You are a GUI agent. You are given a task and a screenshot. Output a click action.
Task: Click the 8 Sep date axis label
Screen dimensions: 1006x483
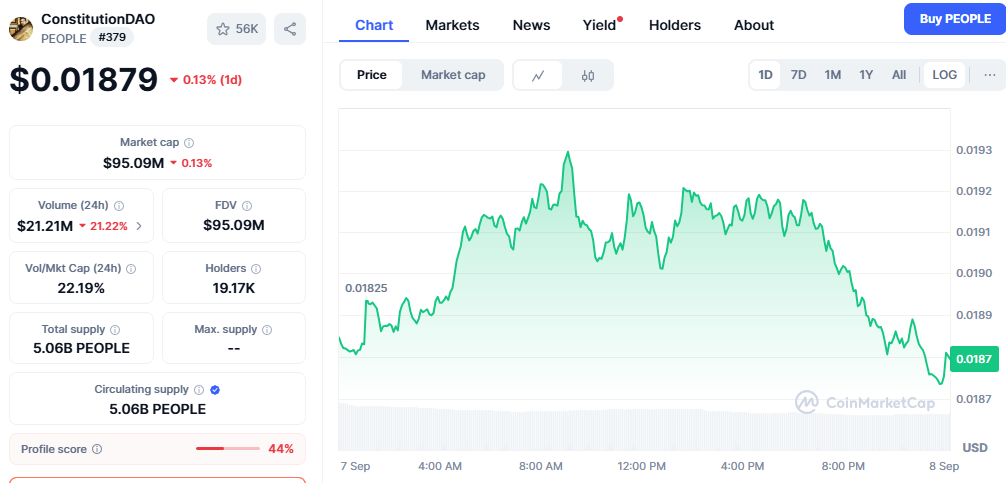point(944,466)
